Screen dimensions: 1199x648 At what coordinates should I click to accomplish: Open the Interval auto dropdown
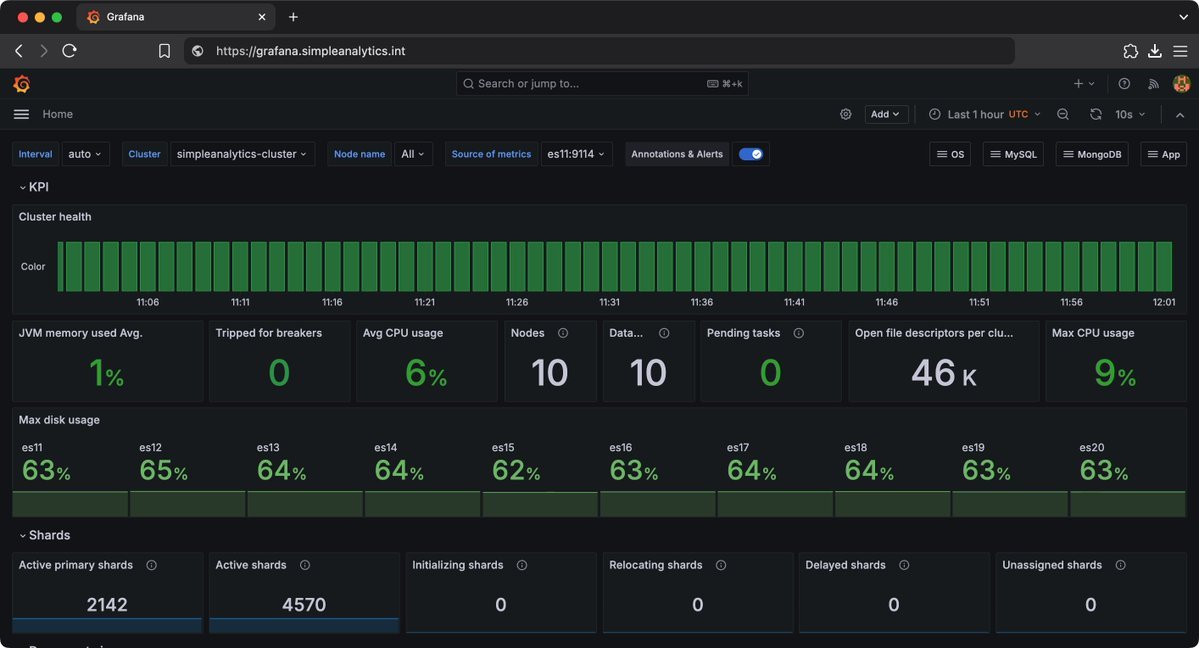pos(84,154)
